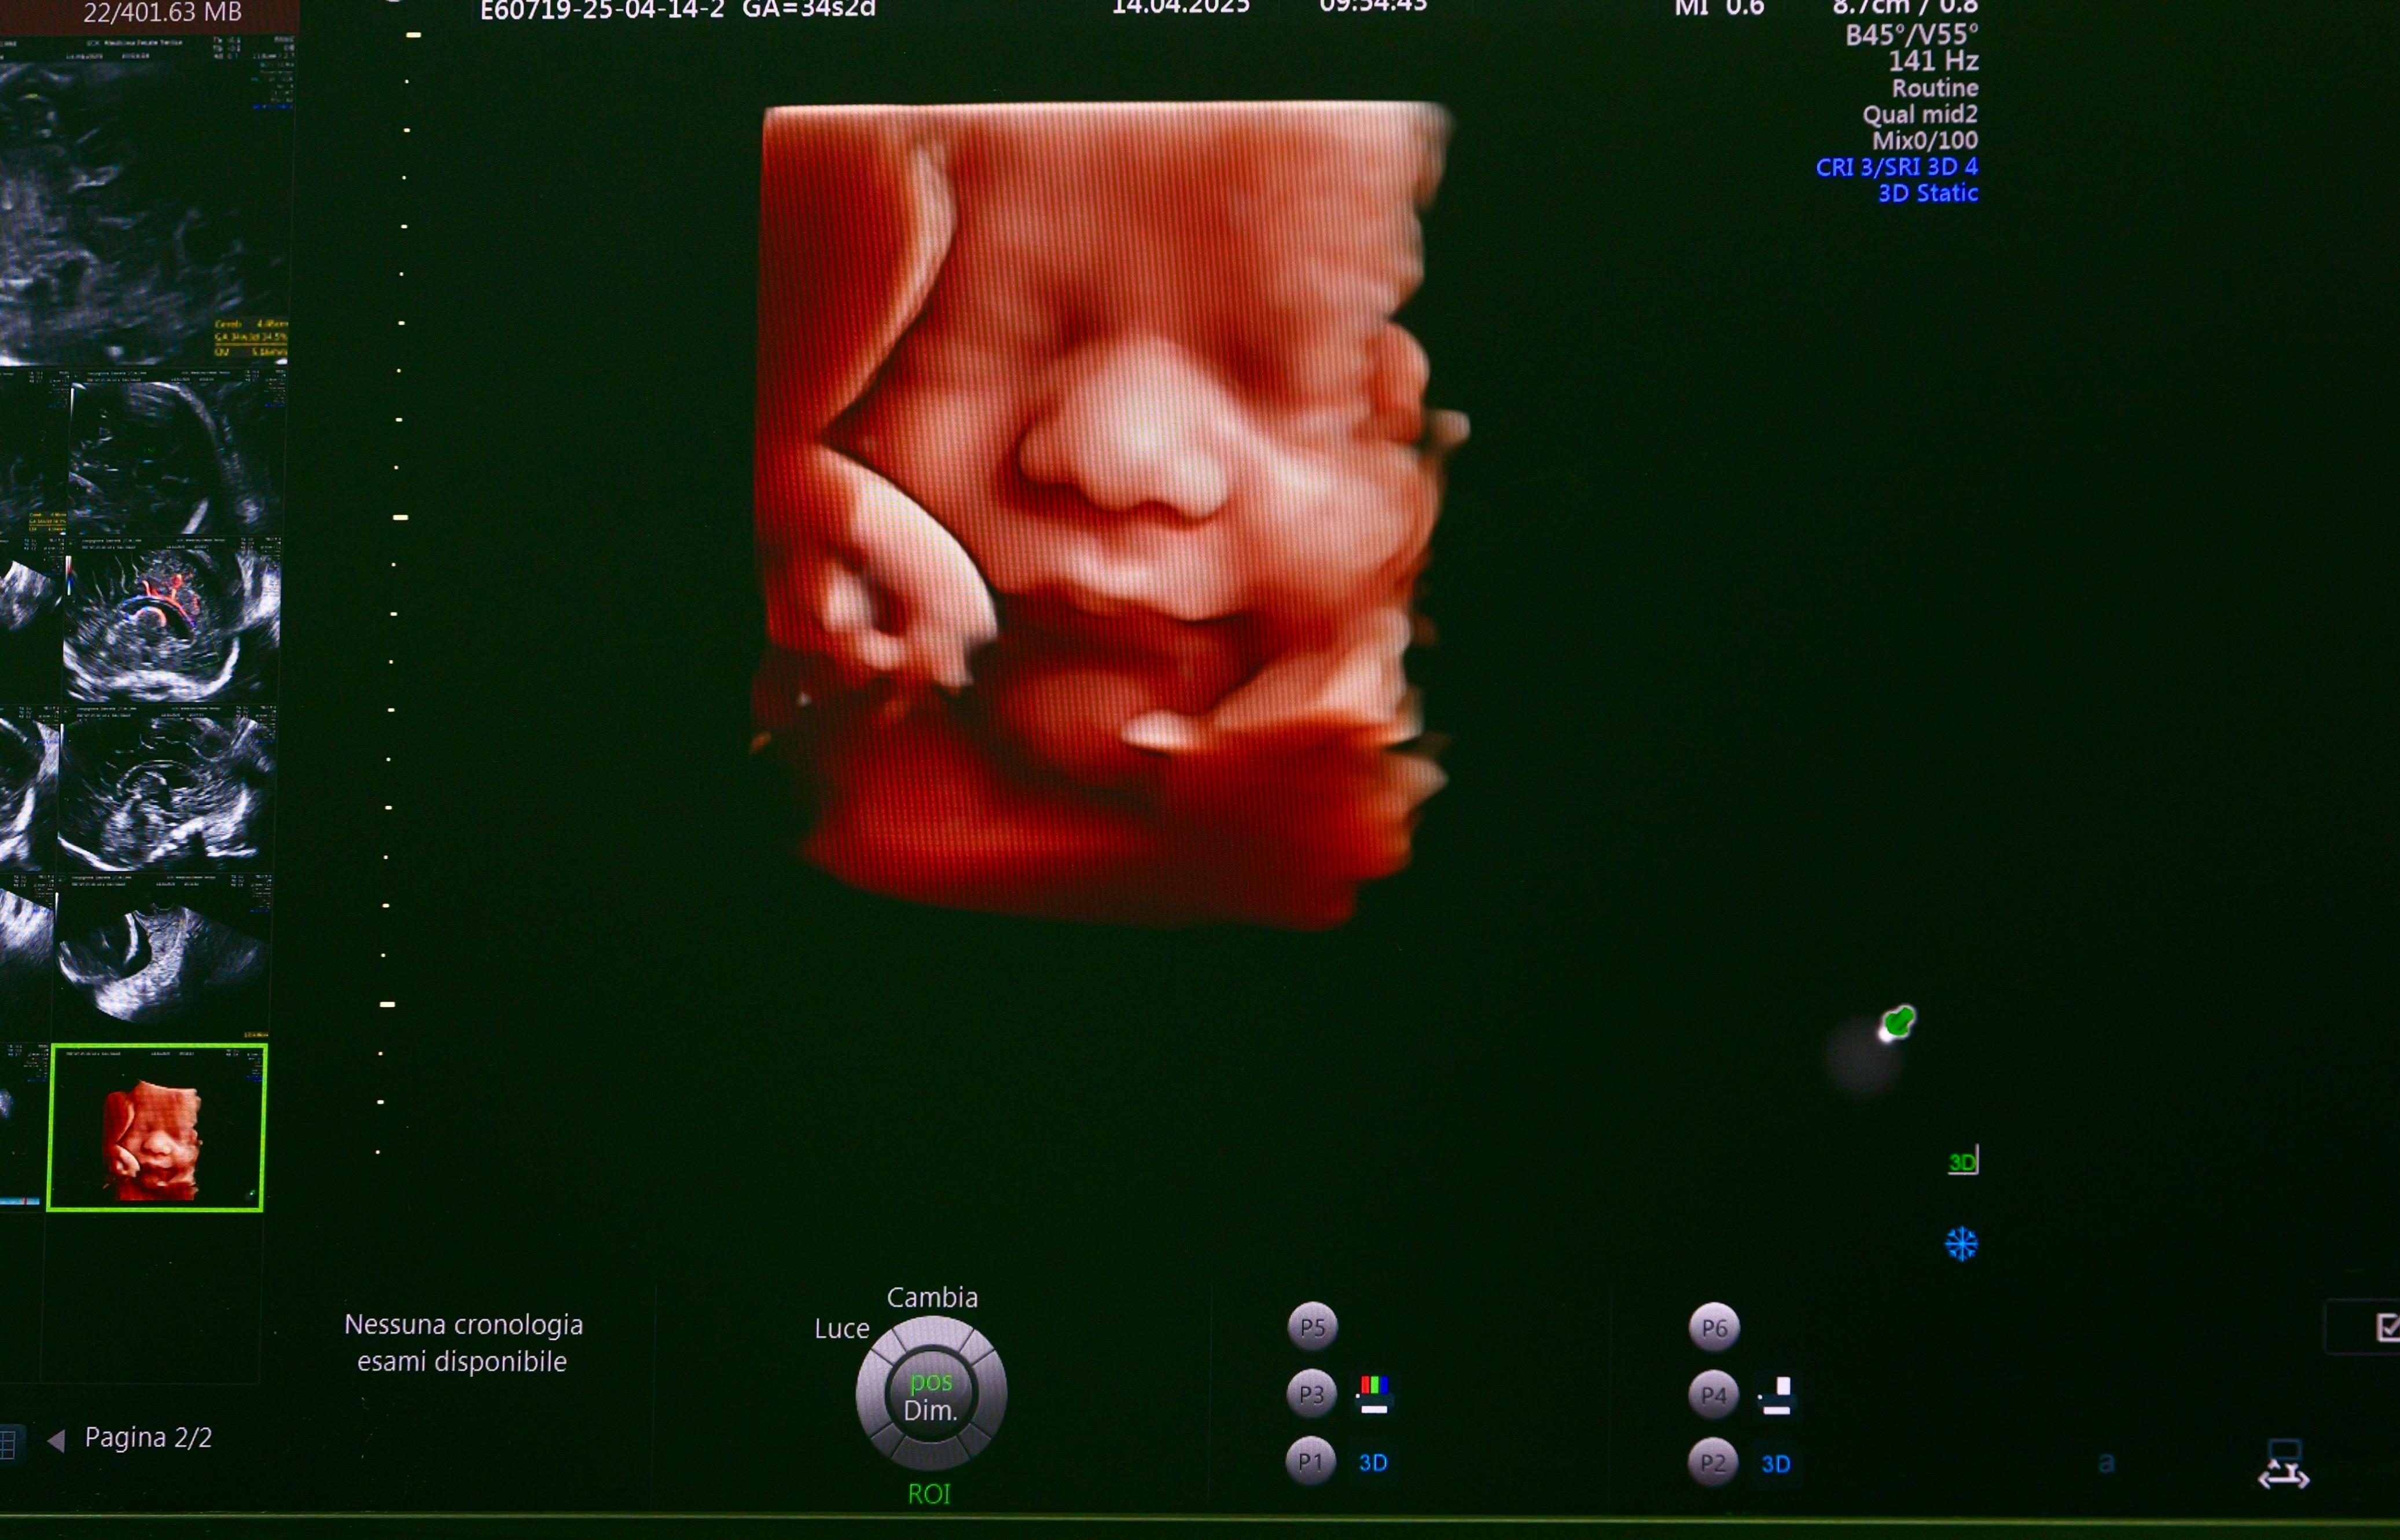The height and width of the screenshot is (1540, 2400).
Task: Click the green 3D mode indicator
Action: 1962,1161
